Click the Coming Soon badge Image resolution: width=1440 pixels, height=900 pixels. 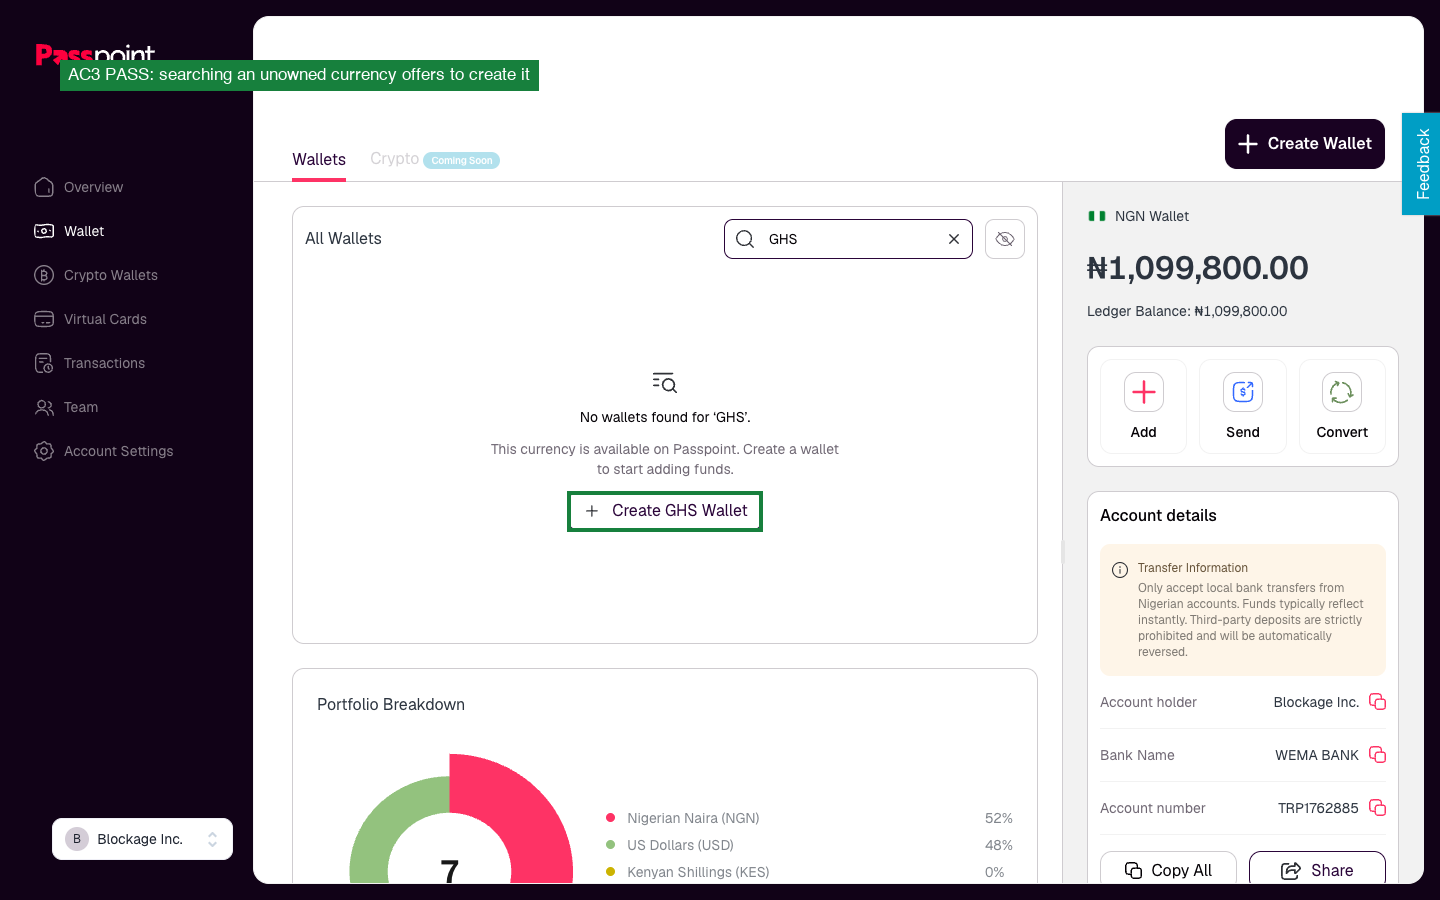461,160
